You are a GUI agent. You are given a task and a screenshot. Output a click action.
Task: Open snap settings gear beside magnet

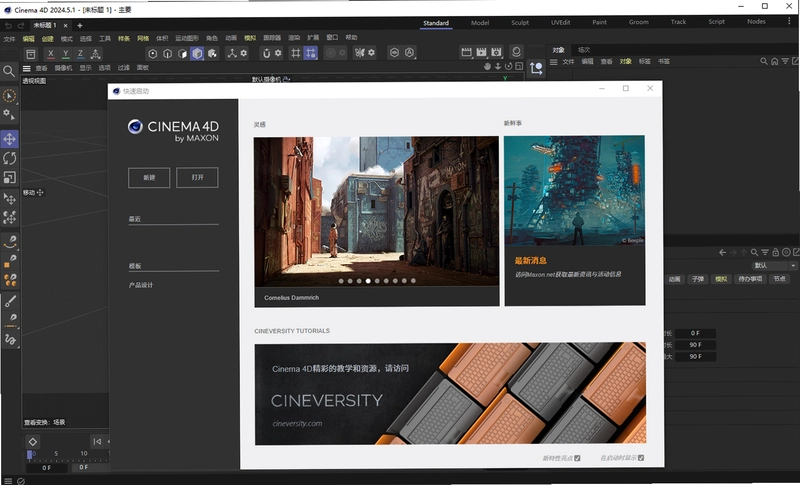(x=278, y=53)
